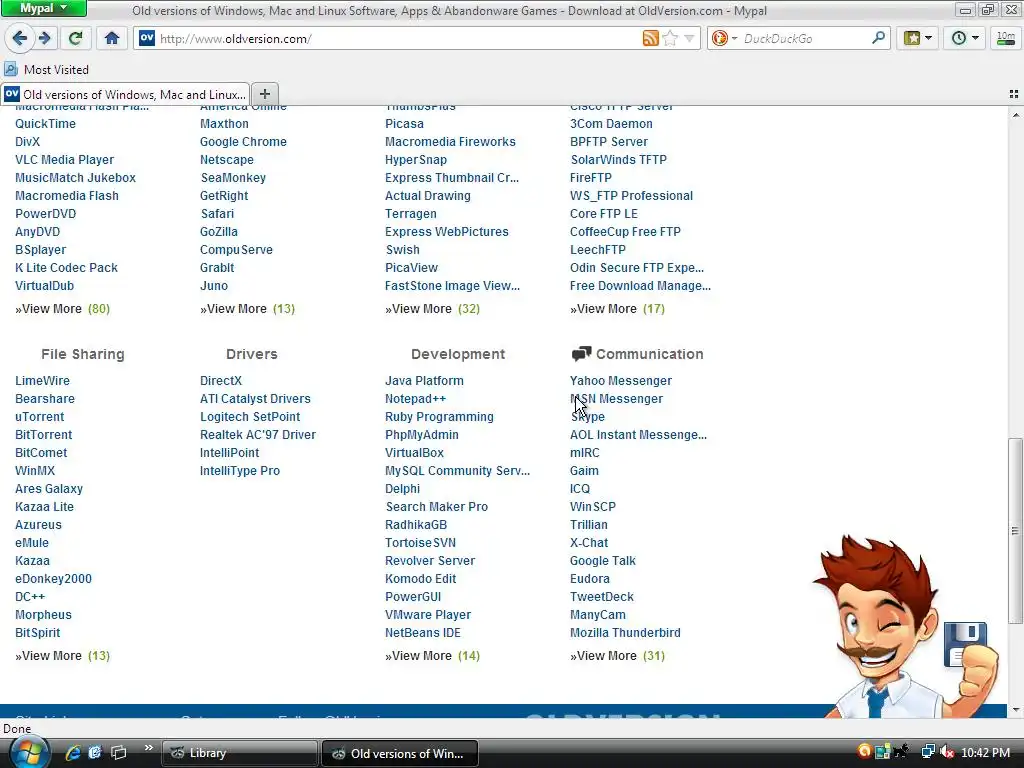Open the Notepad++ link
The height and width of the screenshot is (768, 1024).
click(415, 398)
